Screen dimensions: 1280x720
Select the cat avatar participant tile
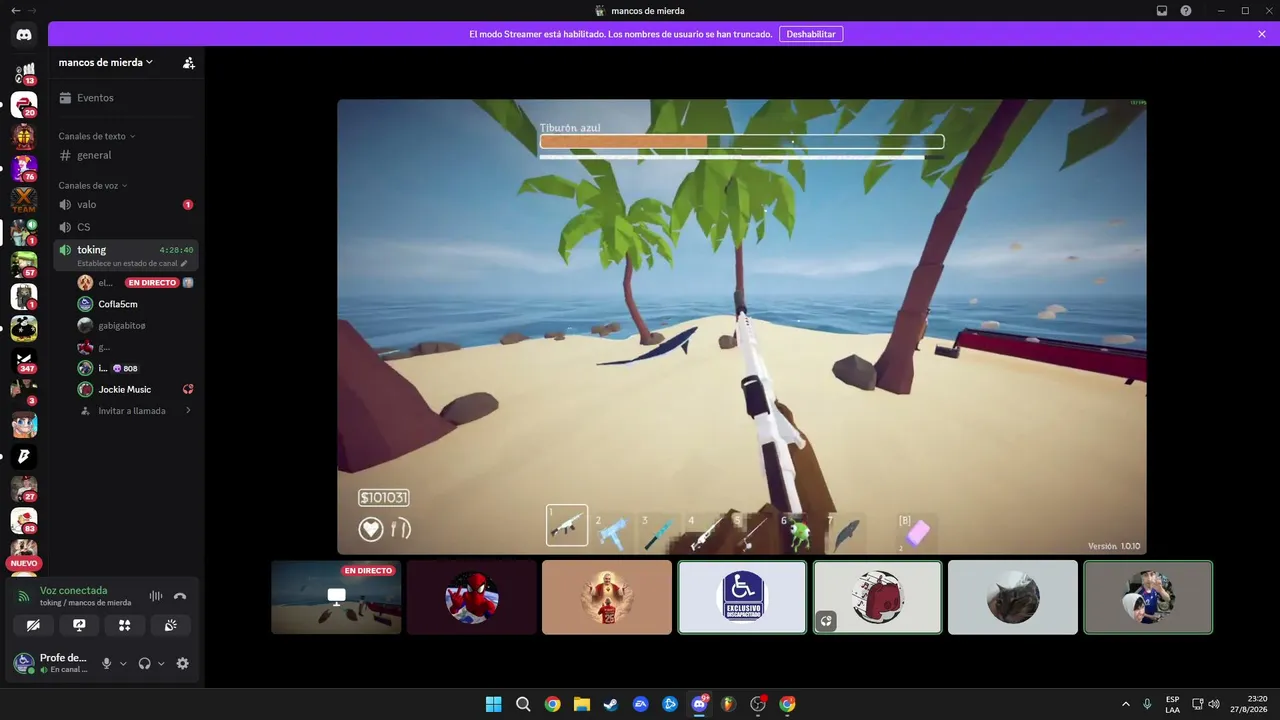pyautogui.click(x=1013, y=597)
